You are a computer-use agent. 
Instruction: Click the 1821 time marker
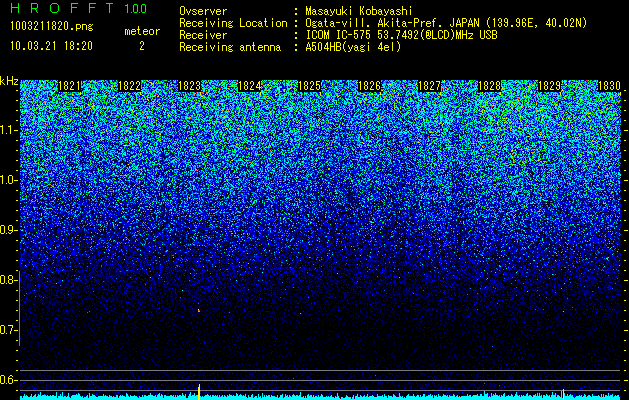point(69,86)
